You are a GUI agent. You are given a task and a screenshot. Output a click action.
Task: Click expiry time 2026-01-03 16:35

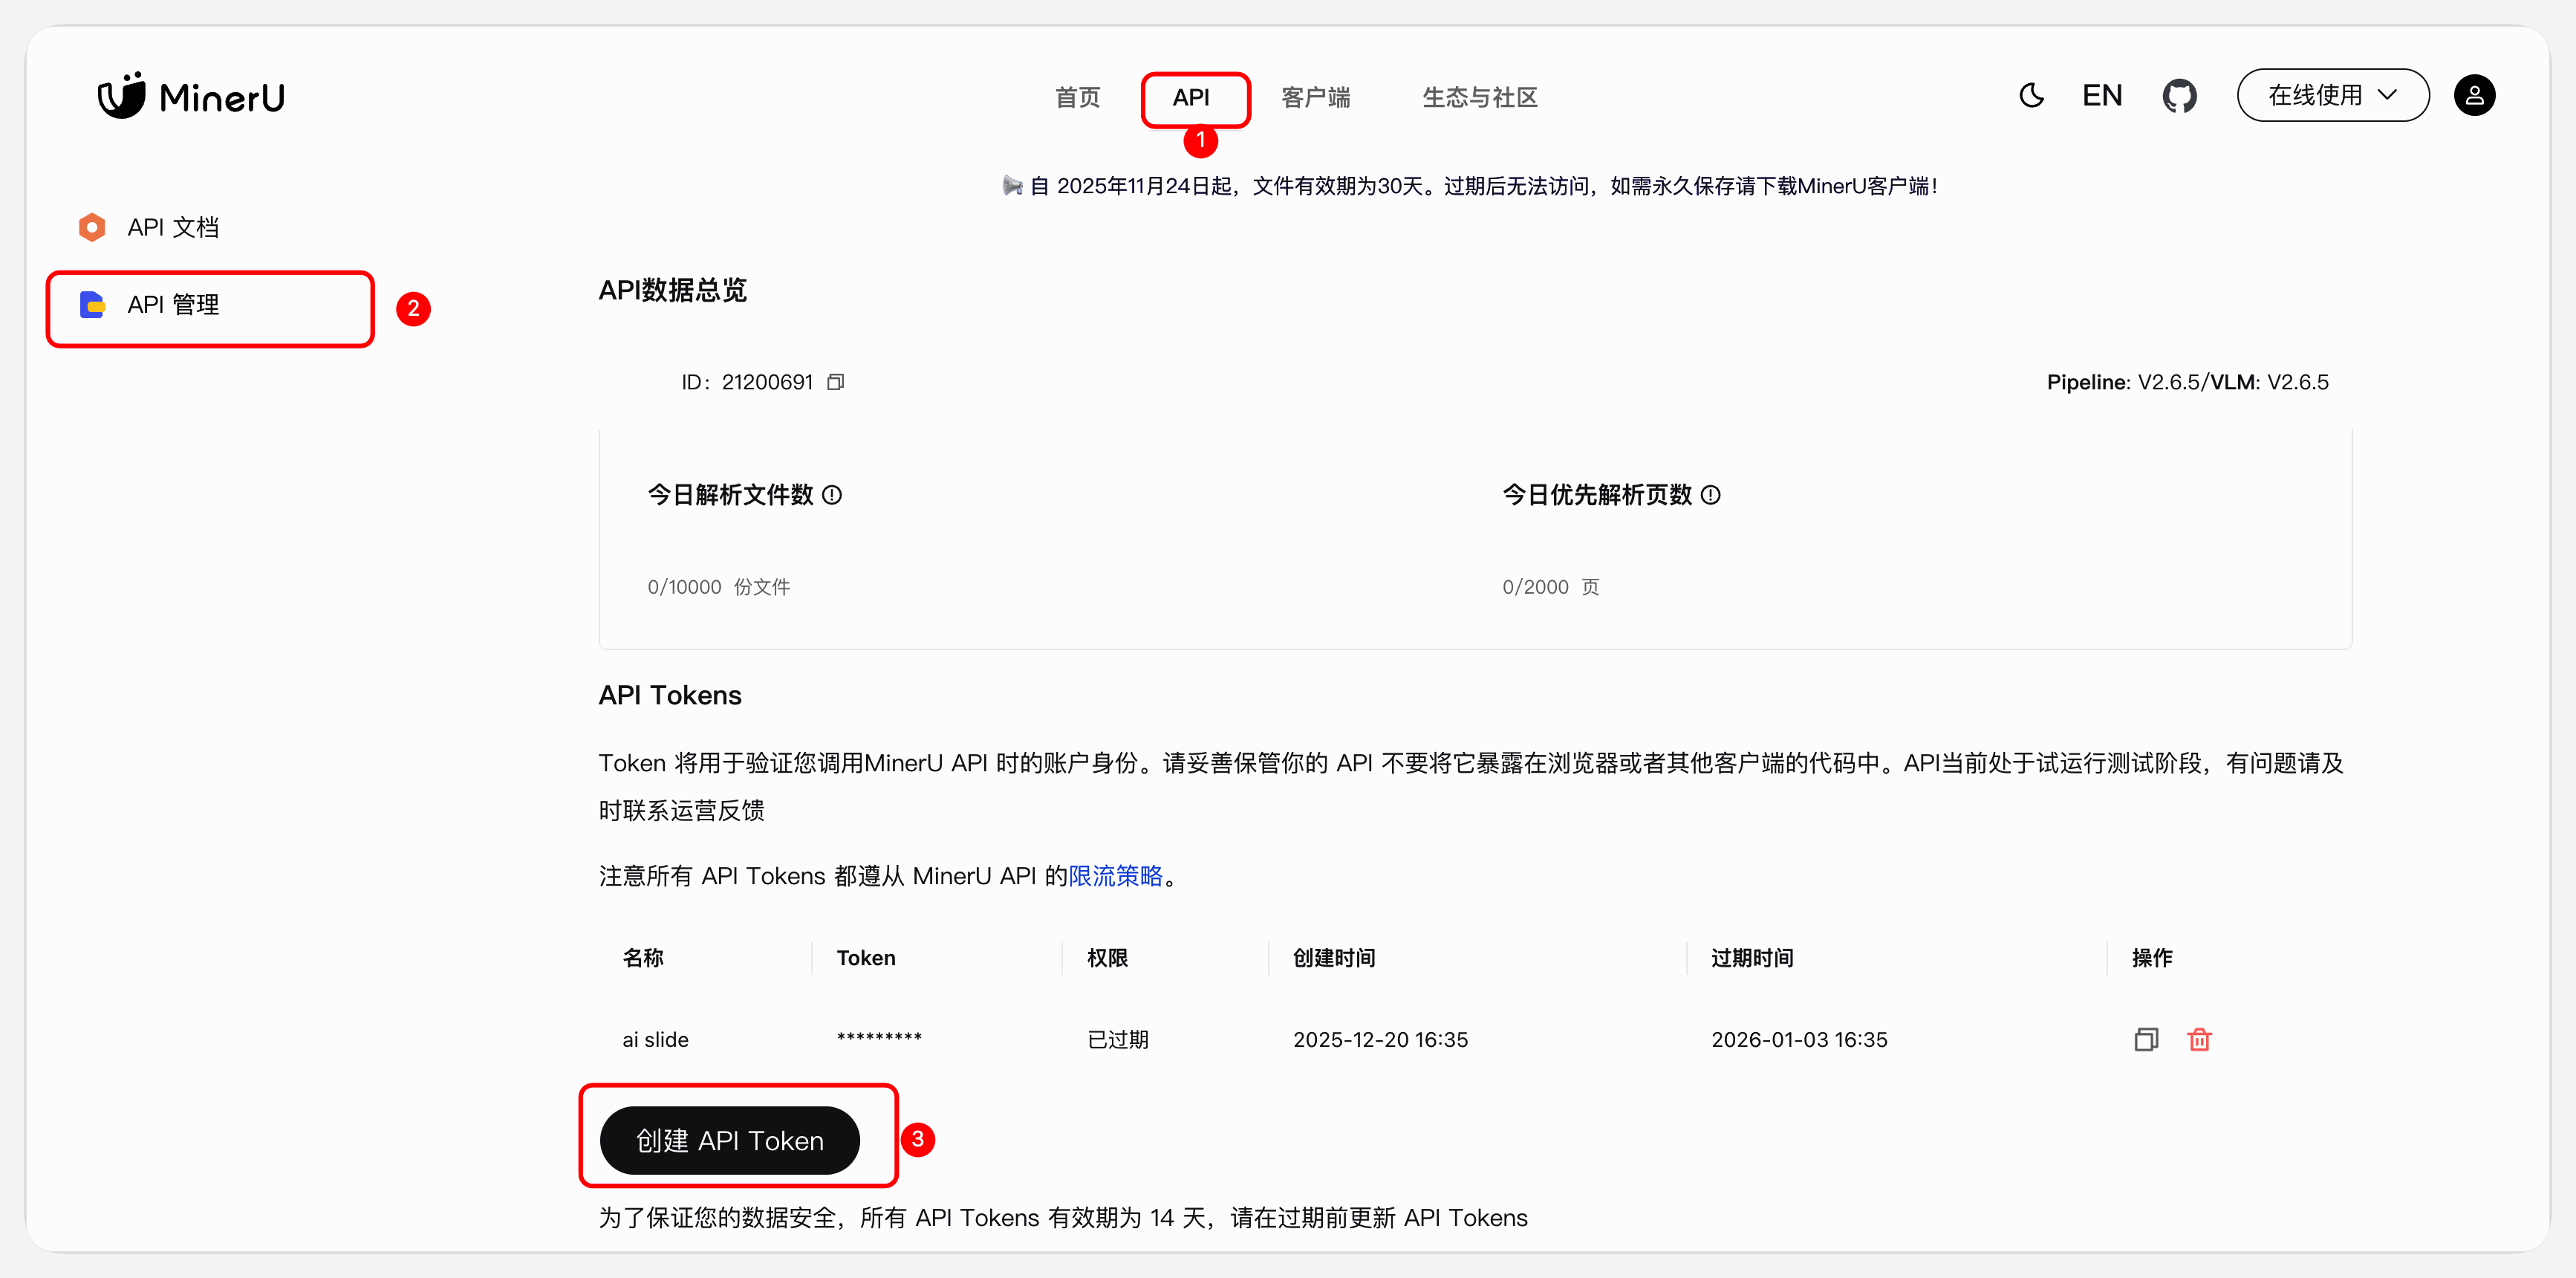click(x=1799, y=1040)
